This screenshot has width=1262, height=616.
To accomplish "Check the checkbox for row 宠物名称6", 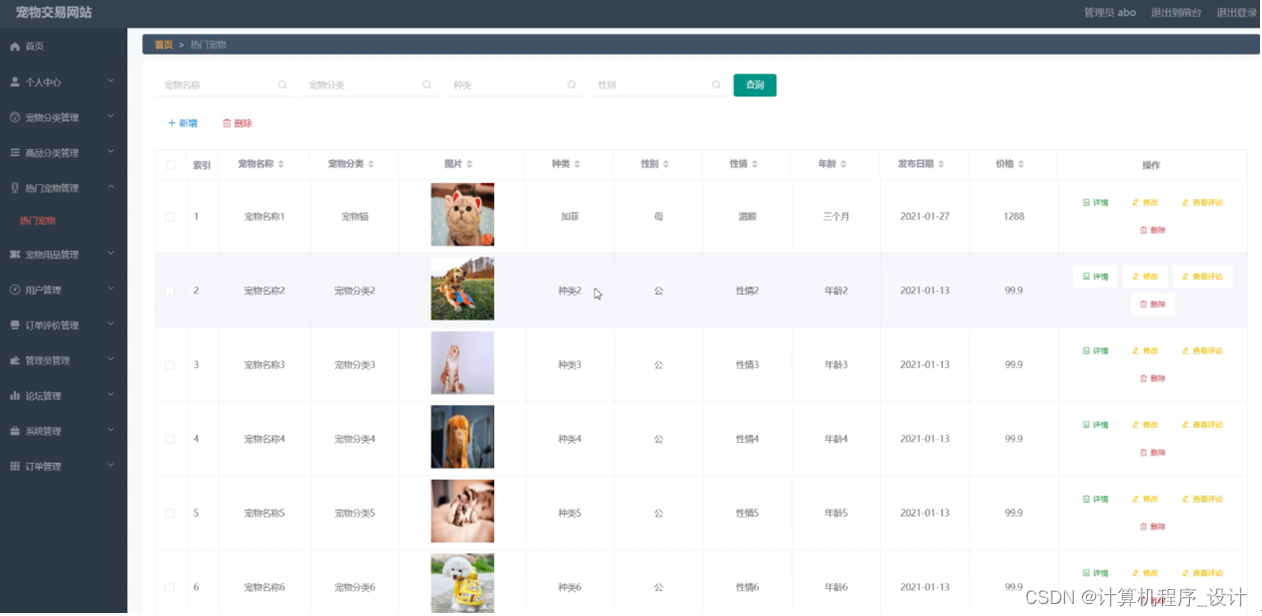I will coord(170,587).
